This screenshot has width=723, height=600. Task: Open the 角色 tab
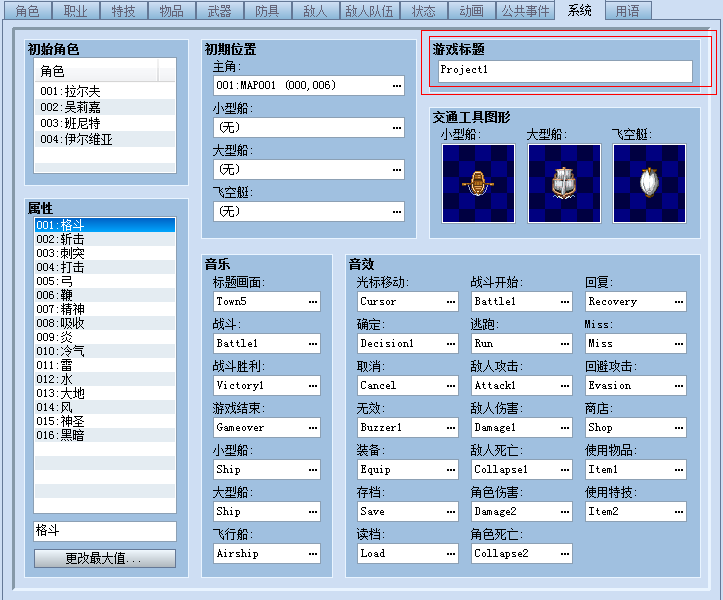click(x=28, y=11)
